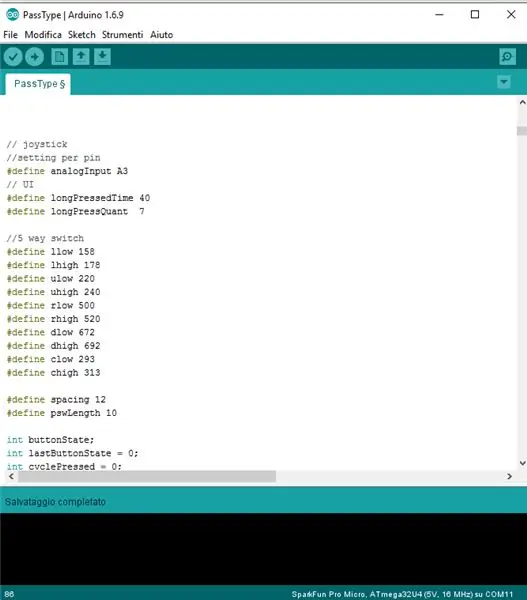Screen dimensions: 527x600
Task: Click the horizontal scrollbar thumb
Action: (x=147, y=476)
